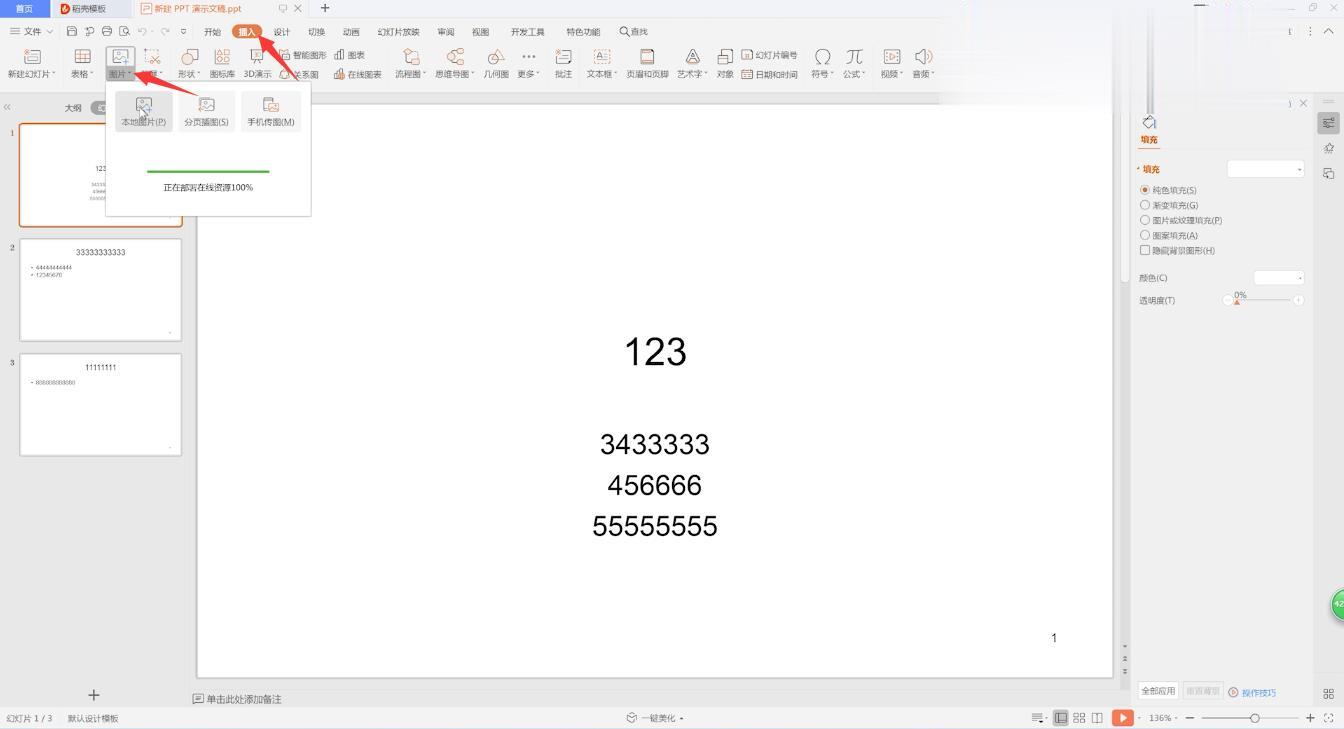The width and height of the screenshot is (1344, 729).
Task: Insert slide number (幻灯片编号)
Action: click(x=769, y=55)
